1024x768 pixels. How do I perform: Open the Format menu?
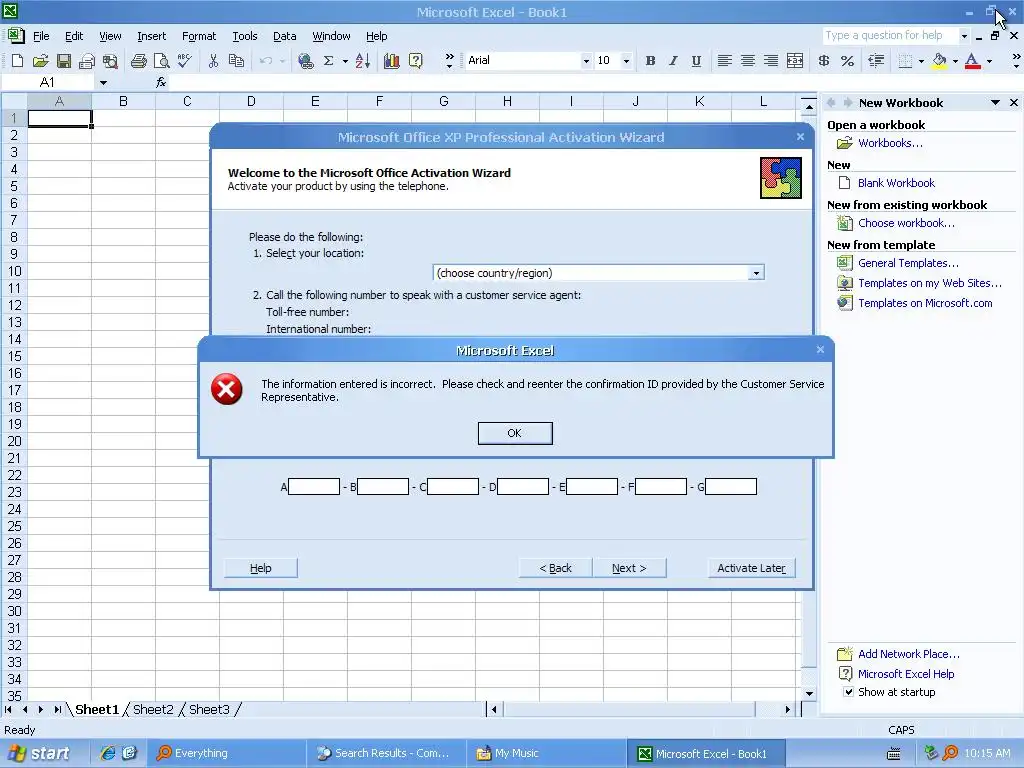tap(199, 36)
